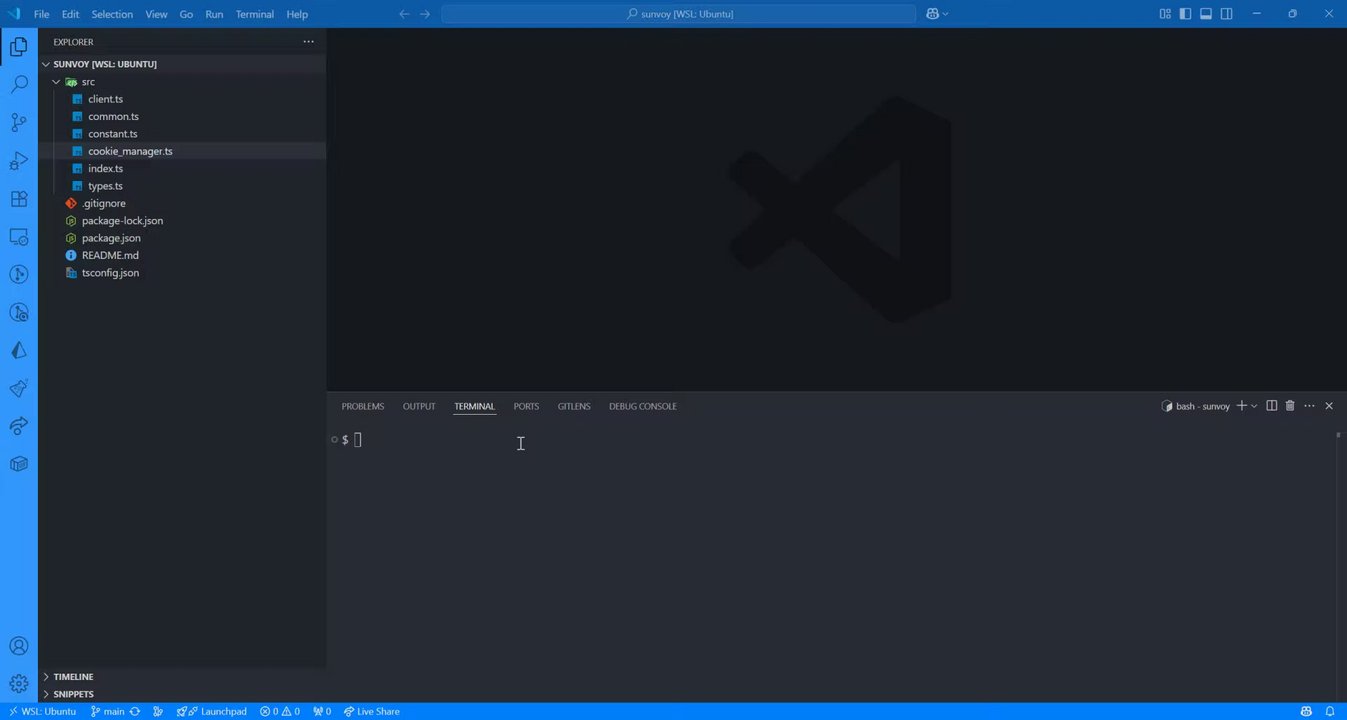Open the Copilot dropdown chevron in title bar
Viewport: 1347px width, 720px height.
click(946, 14)
